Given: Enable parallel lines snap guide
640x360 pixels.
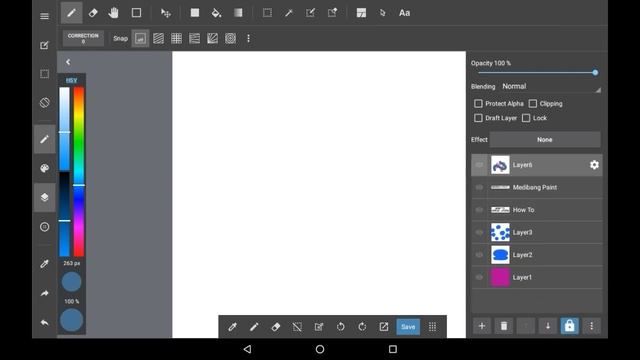Looking at the screenshot, I should (x=158, y=38).
